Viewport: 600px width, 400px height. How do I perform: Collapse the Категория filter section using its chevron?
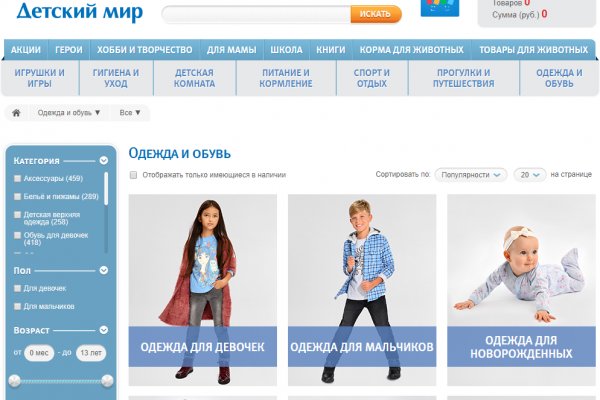[x=104, y=160]
